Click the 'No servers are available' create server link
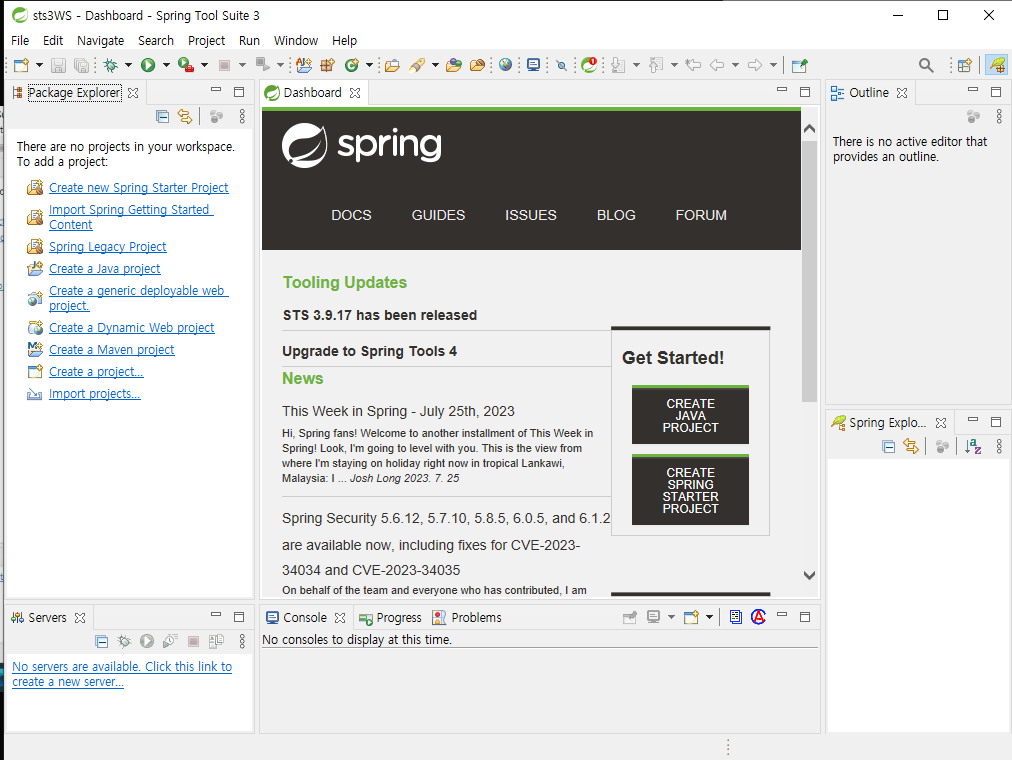 (x=122, y=674)
